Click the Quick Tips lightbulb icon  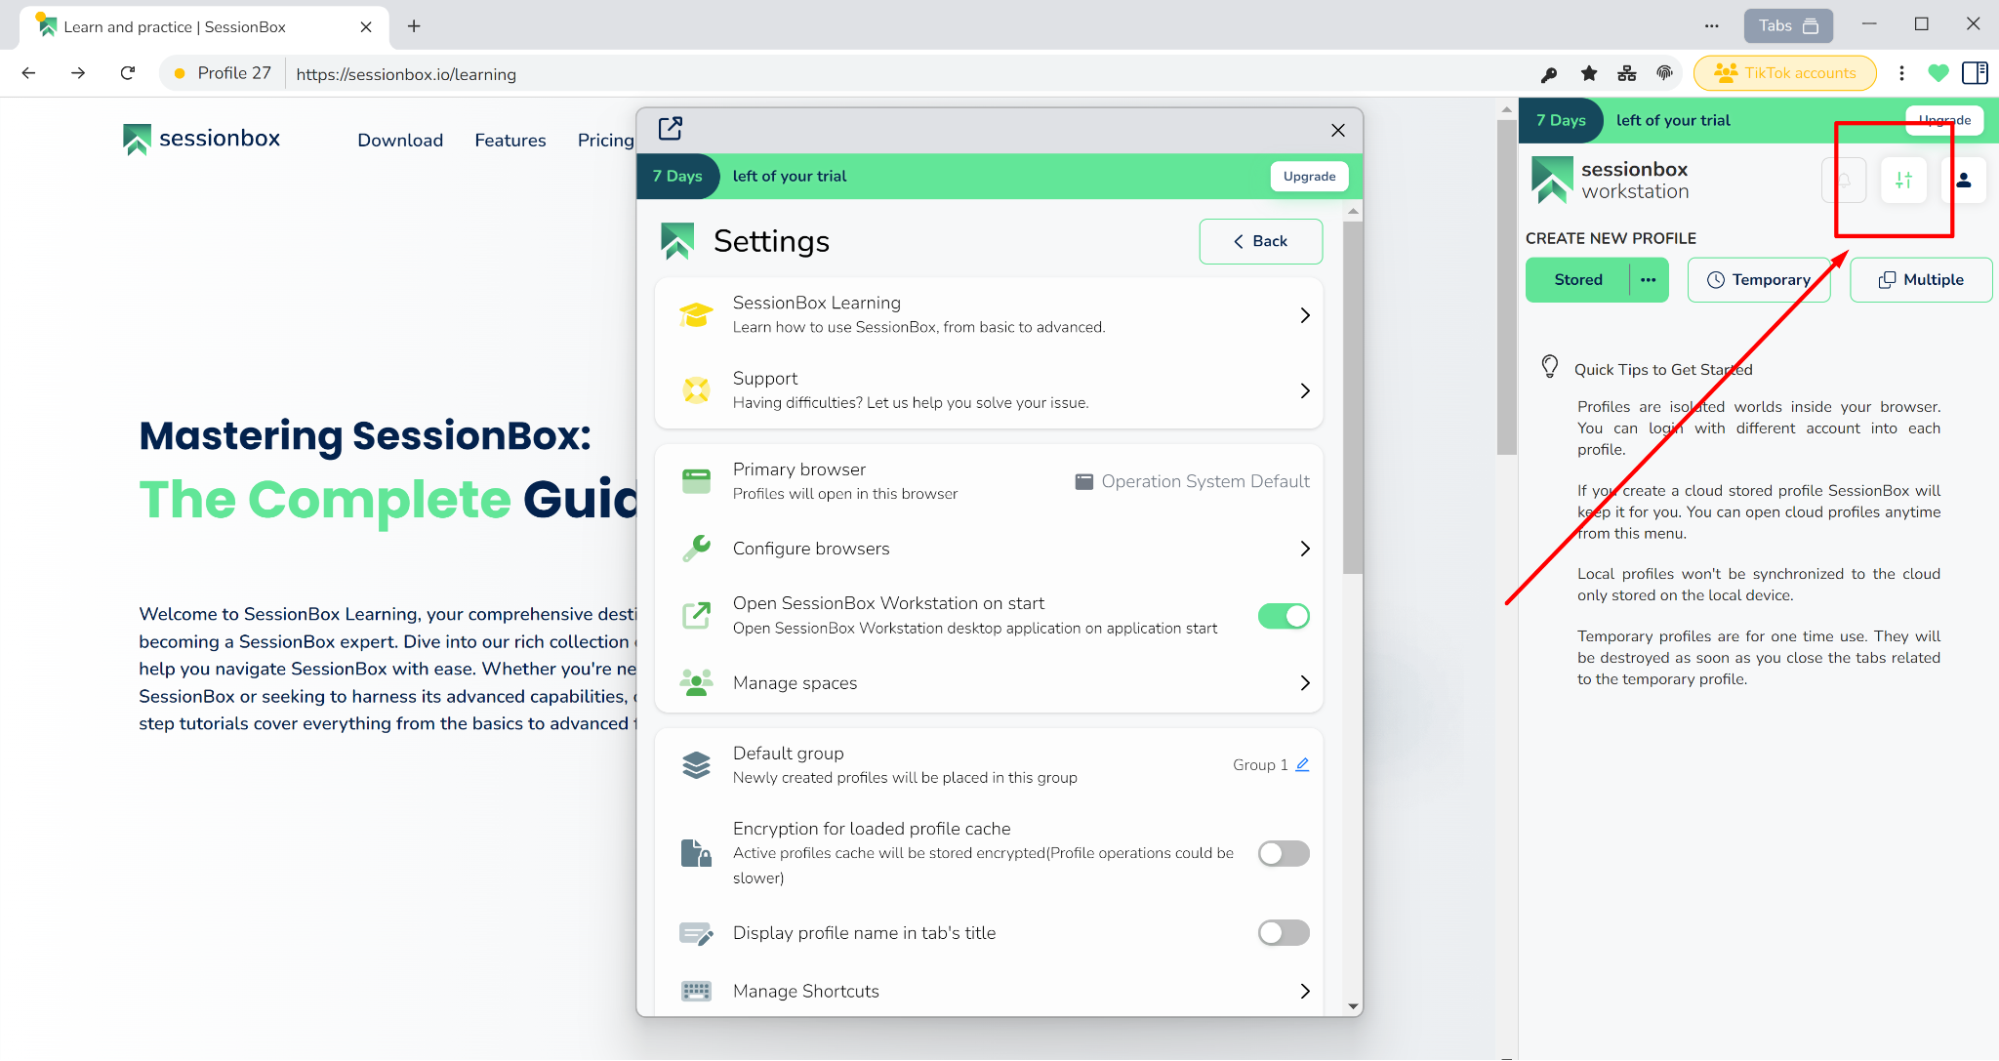[1549, 367]
